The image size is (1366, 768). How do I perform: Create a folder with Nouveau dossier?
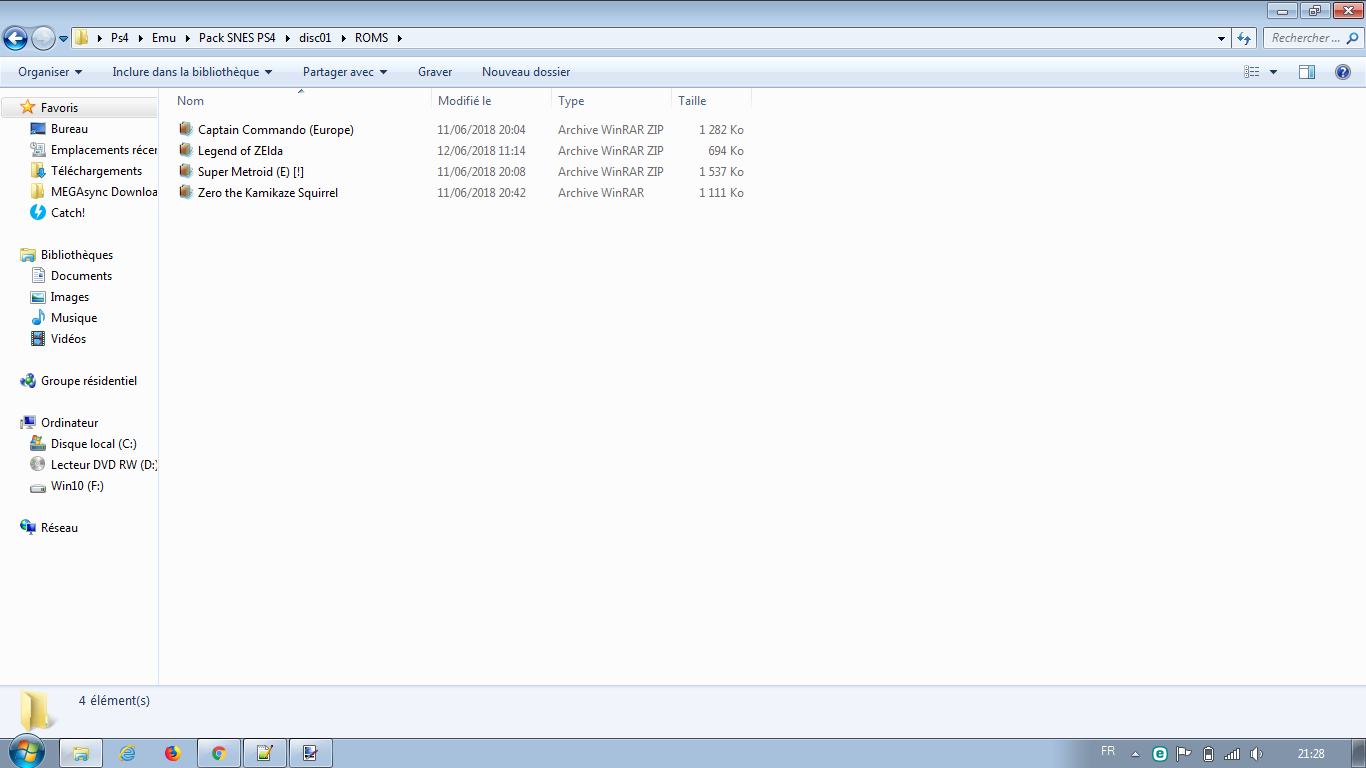click(x=526, y=72)
